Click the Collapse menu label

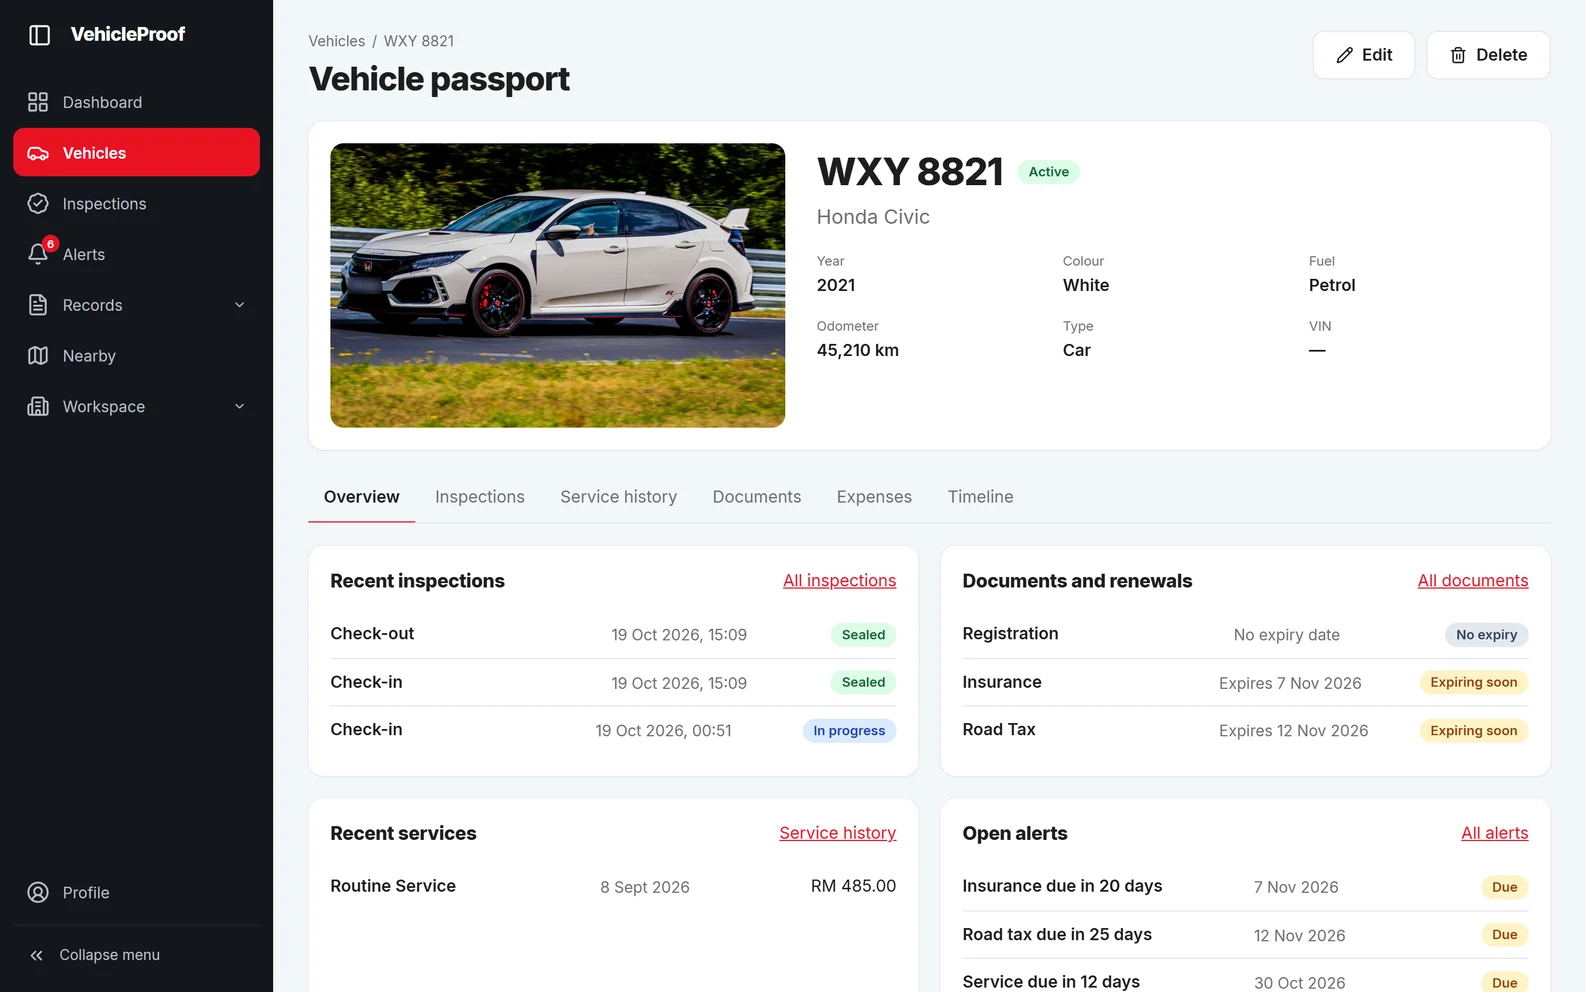pyautogui.click(x=110, y=955)
